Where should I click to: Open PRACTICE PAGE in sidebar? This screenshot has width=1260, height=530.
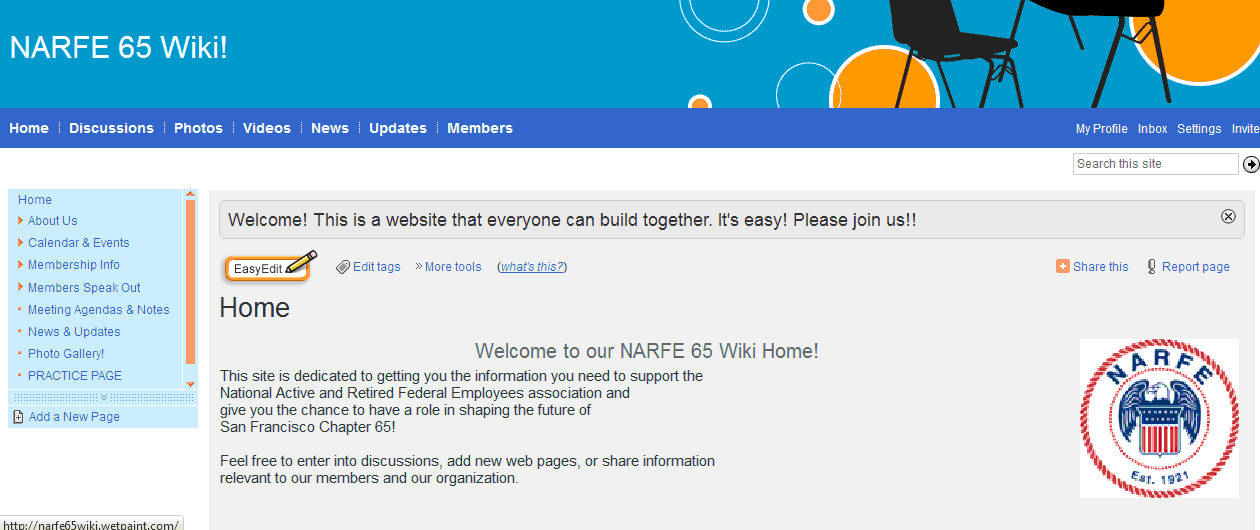(x=75, y=376)
